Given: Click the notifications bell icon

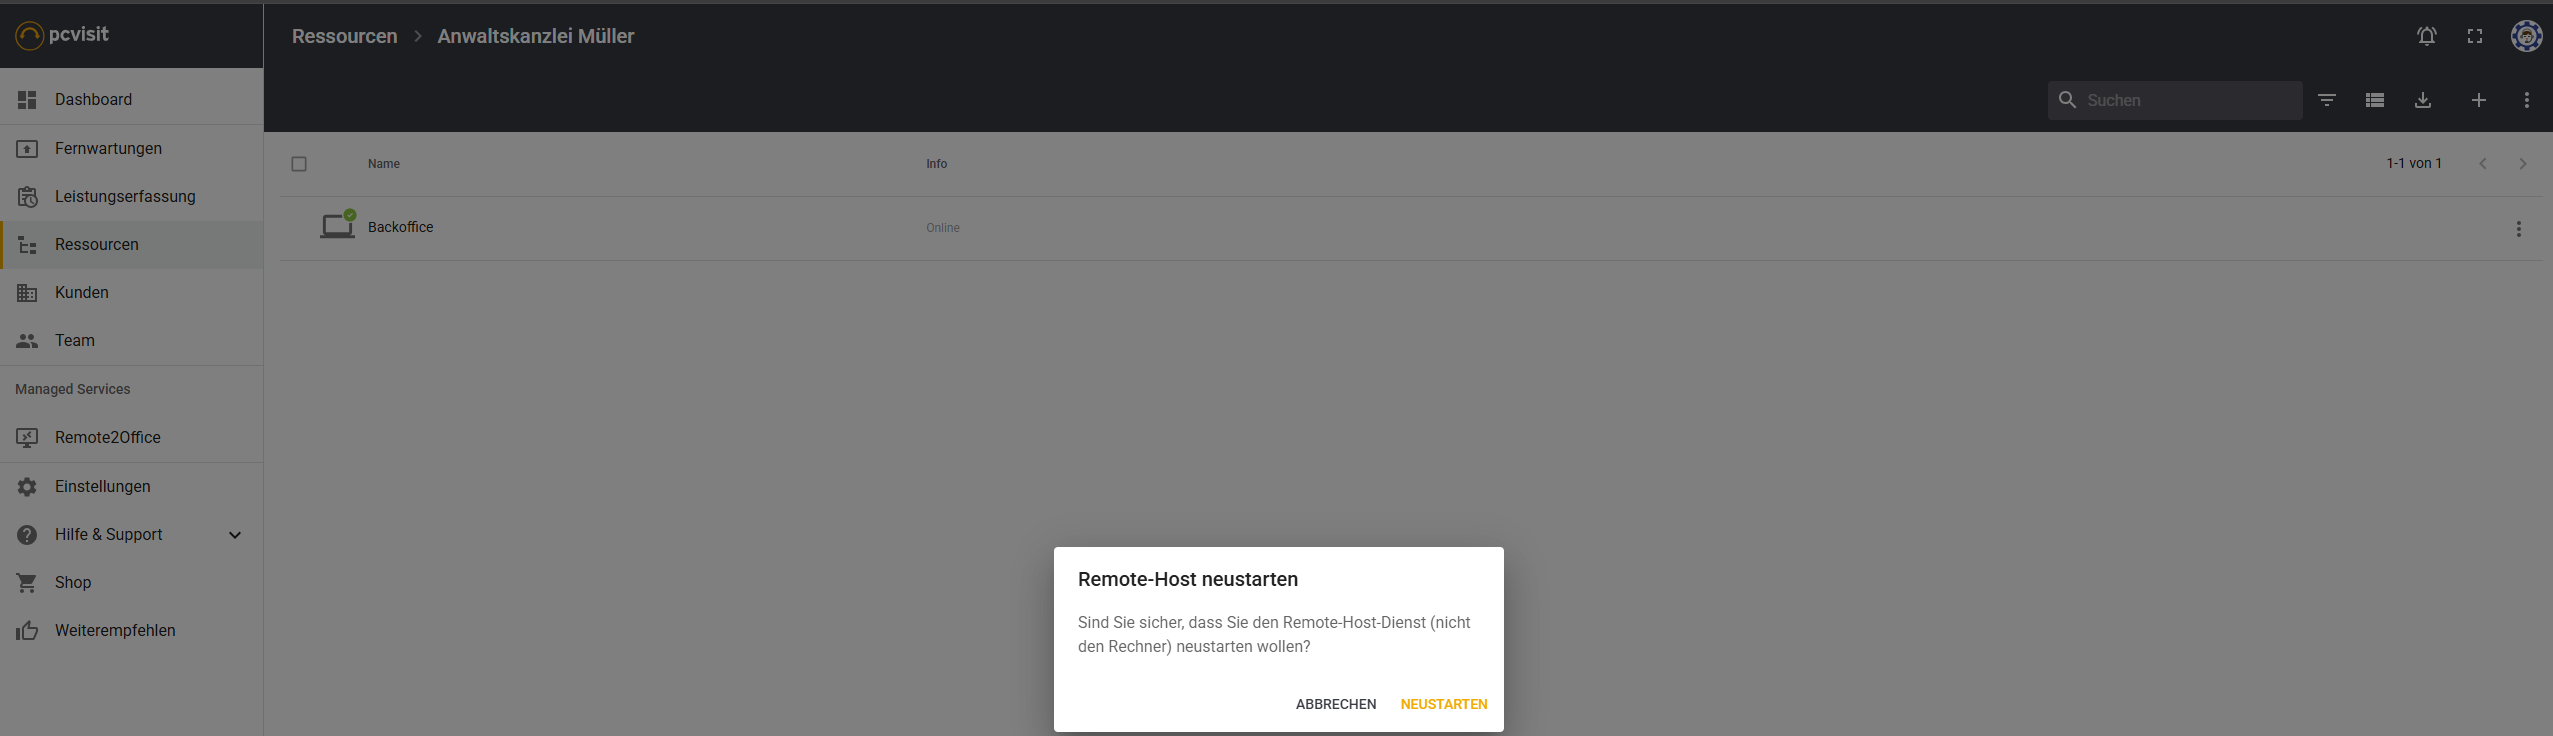Looking at the screenshot, I should 2426,36.
